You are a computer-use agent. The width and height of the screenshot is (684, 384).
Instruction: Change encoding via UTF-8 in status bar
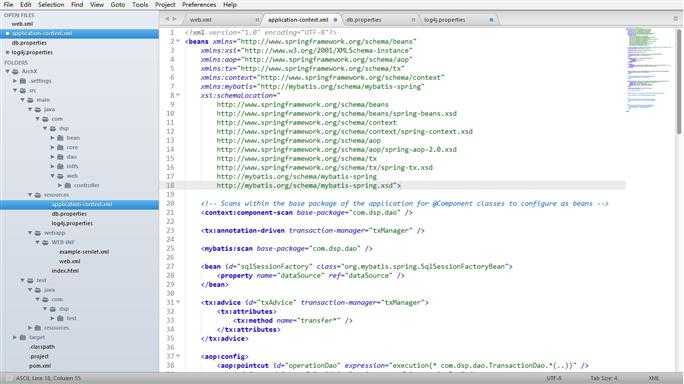(x=554, y=378)
